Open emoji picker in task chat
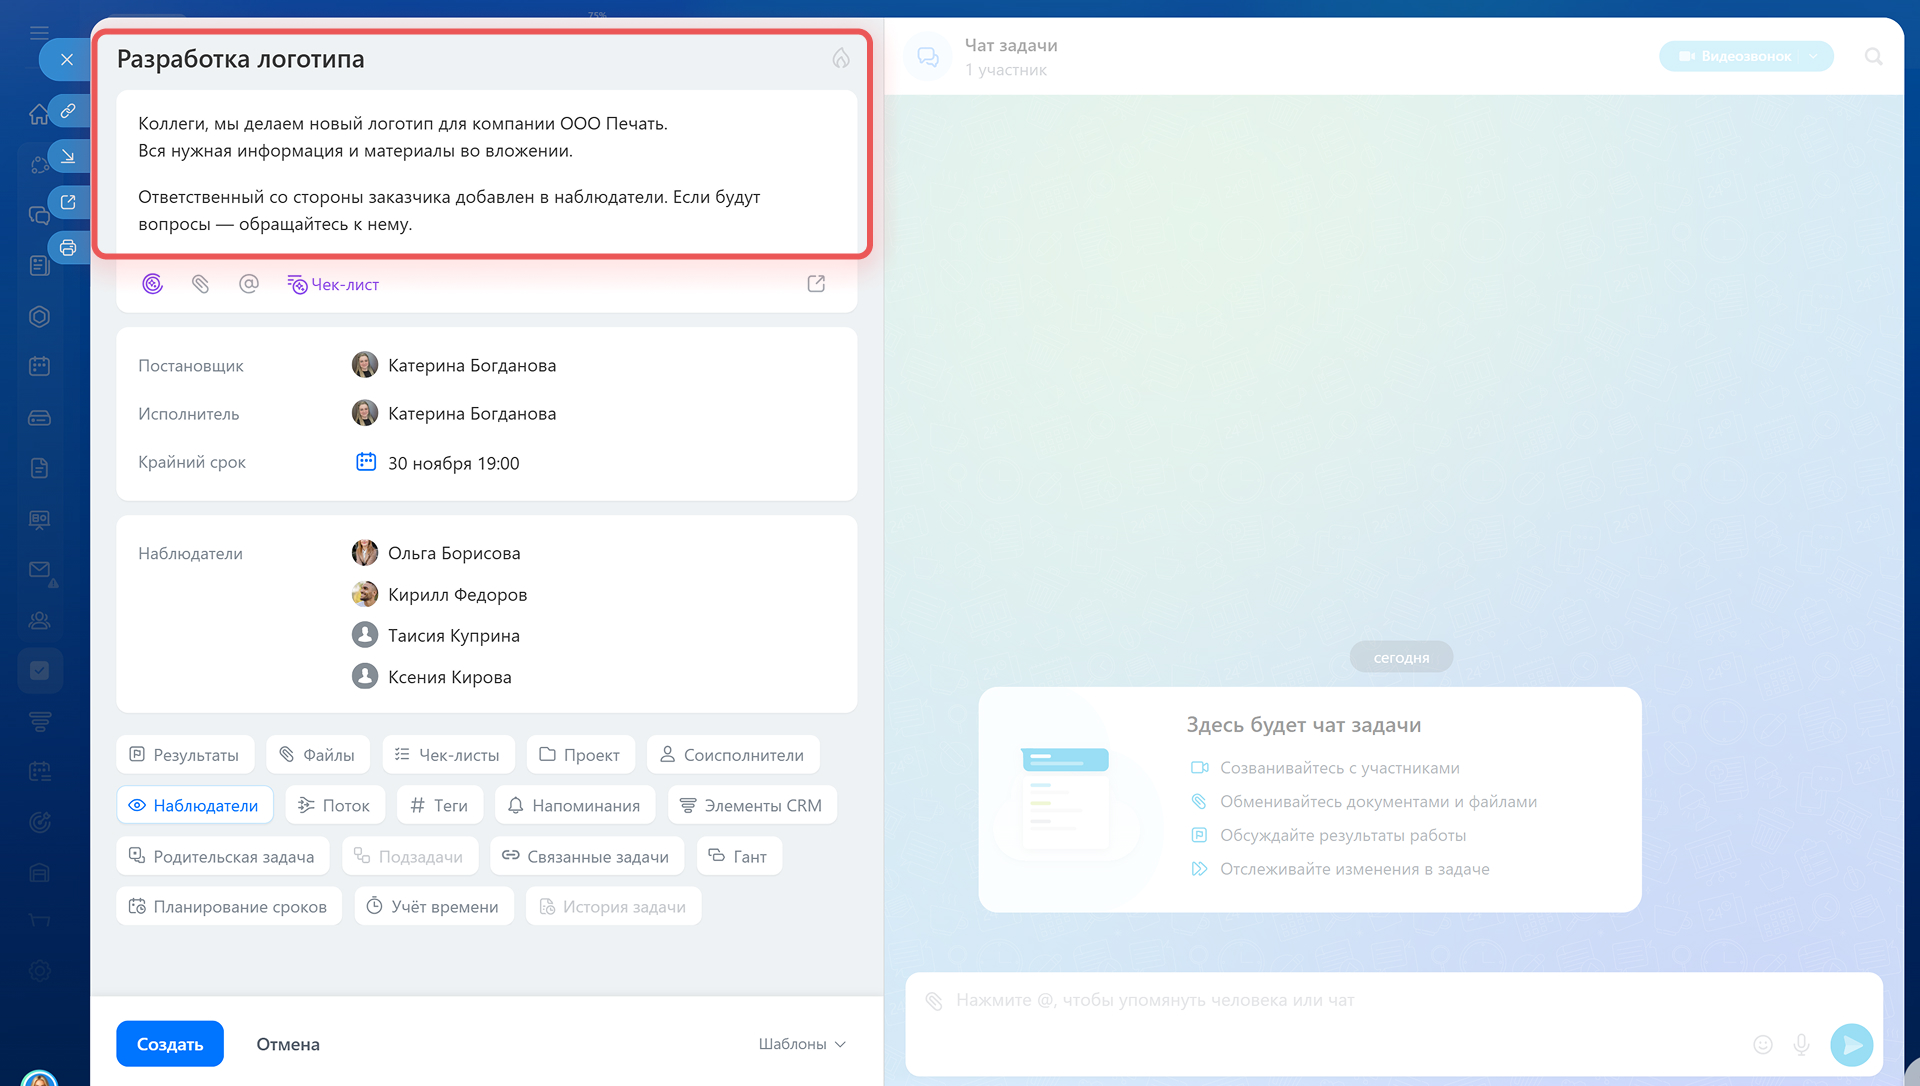The image size is (1920, 1086). point(1763,1044)
